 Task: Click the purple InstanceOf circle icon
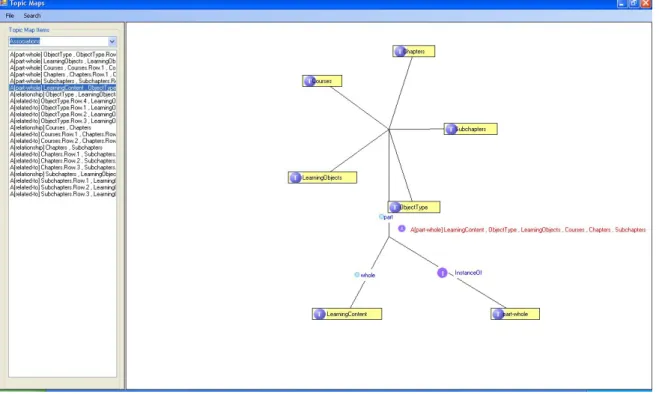click(442, 273)
